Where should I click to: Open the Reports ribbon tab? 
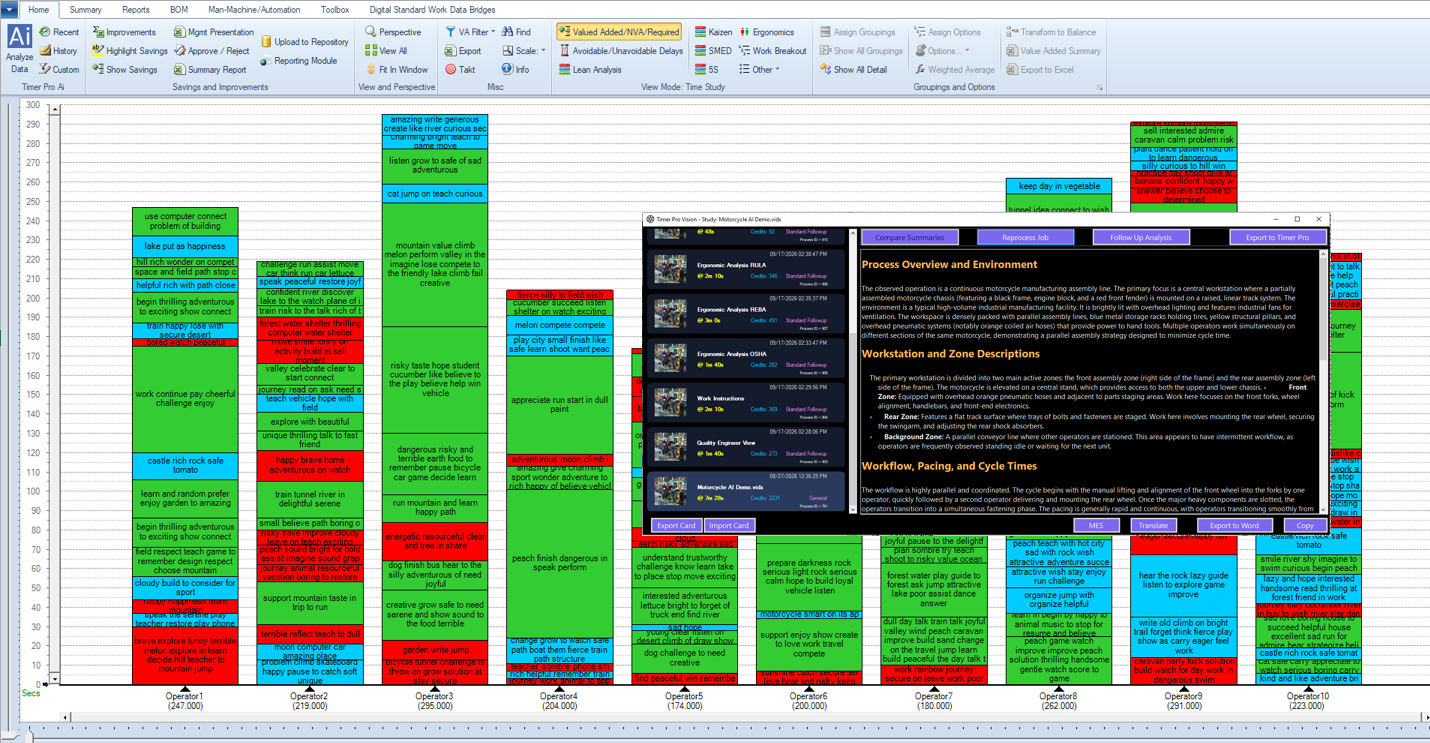136,10
